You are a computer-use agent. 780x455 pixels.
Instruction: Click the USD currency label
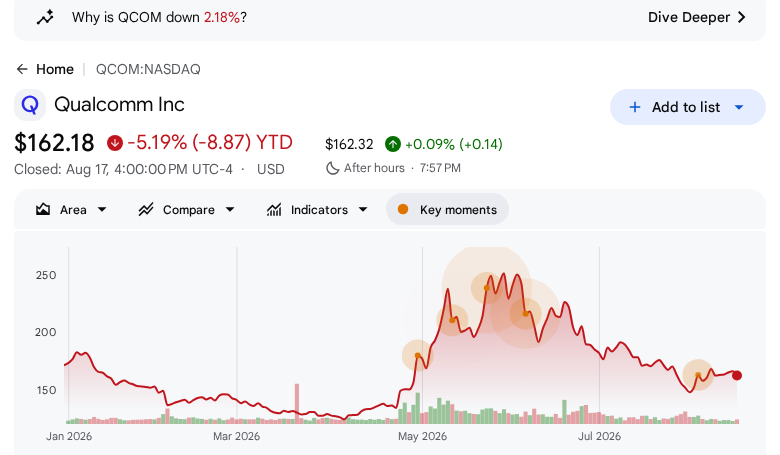point(271,170)
